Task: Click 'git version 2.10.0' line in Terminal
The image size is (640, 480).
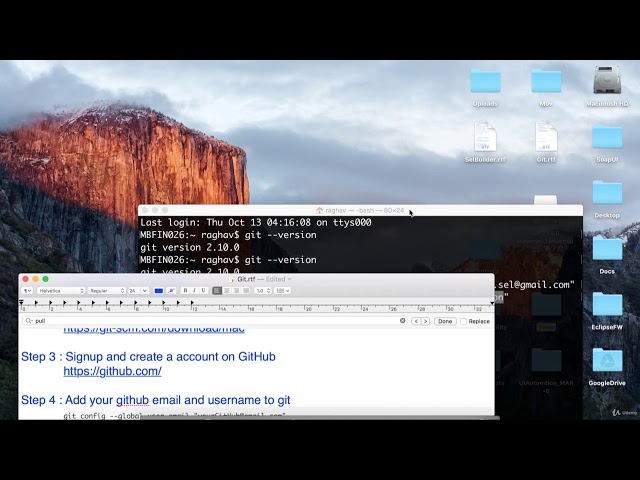Action: point(189,247)
